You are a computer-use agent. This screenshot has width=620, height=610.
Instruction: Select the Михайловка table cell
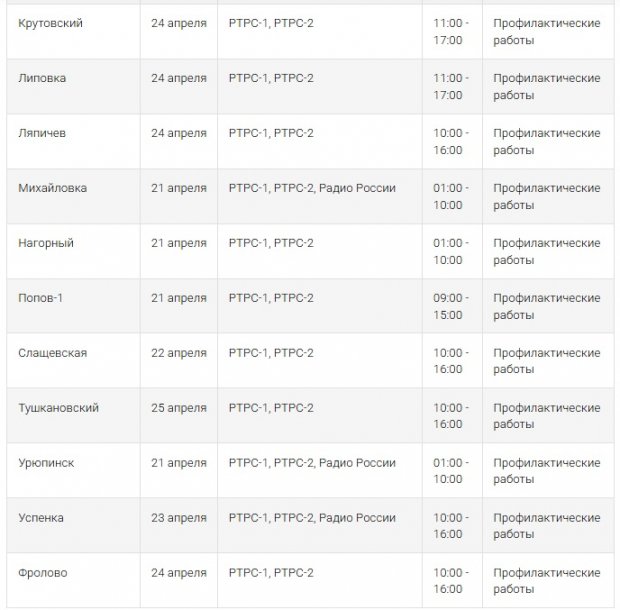point(73,196)
